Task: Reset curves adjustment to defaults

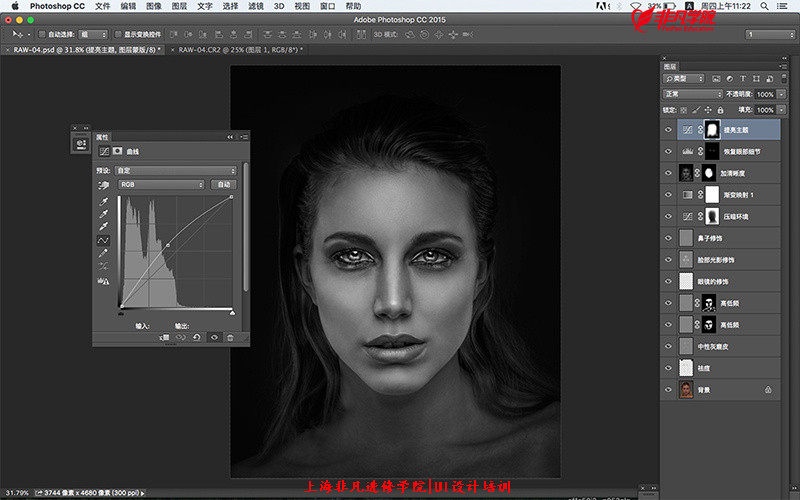Action: [196, 337]
